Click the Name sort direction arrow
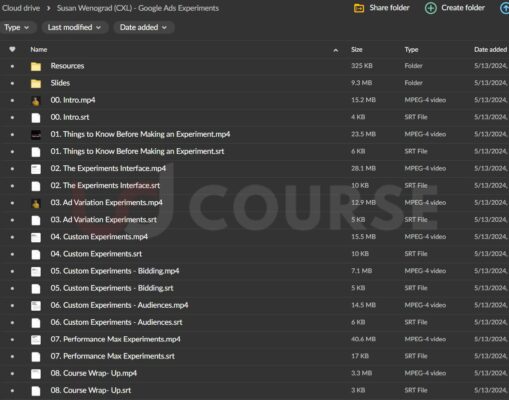 coord(336,50)
